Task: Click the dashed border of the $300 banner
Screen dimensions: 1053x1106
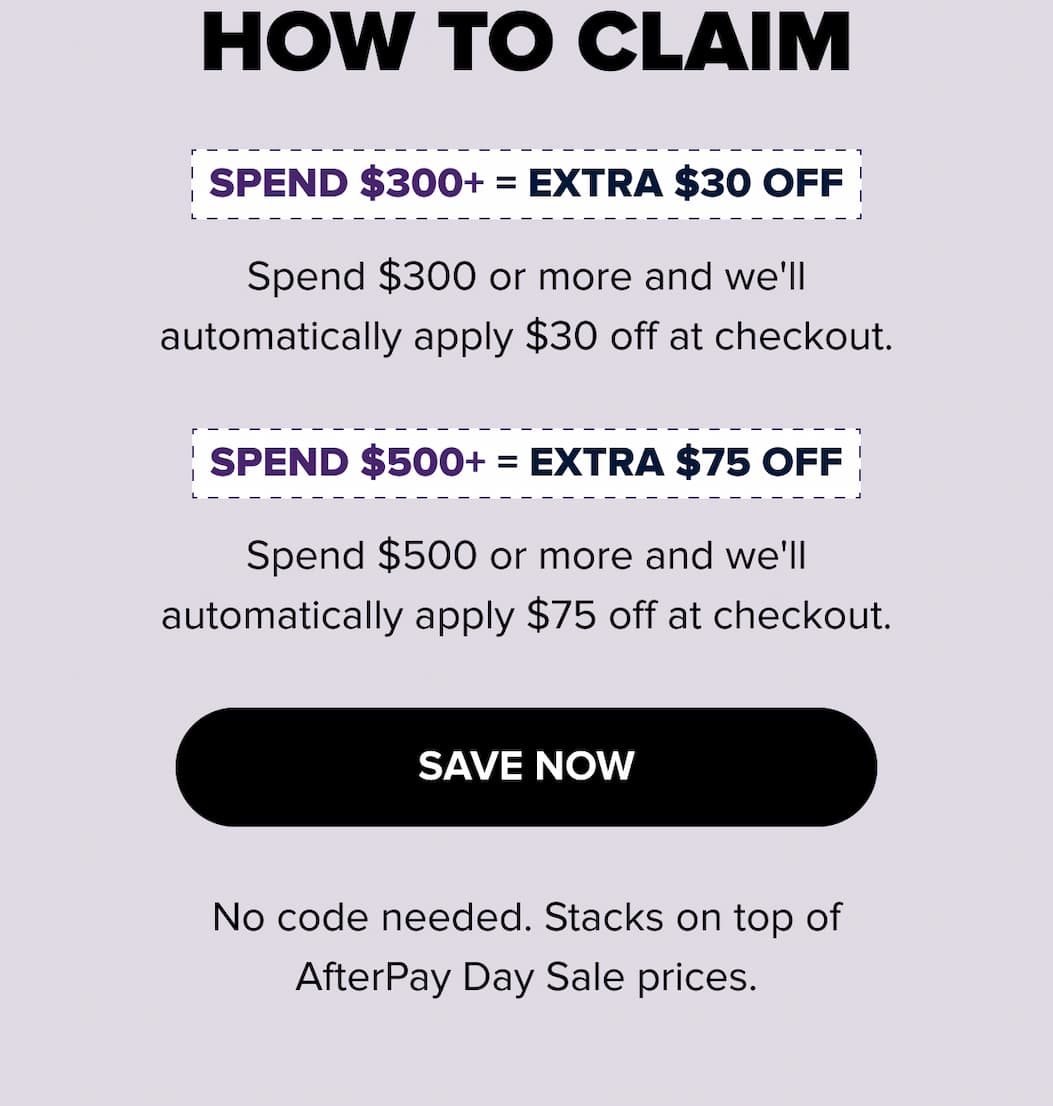Action: tap(526, 151)
